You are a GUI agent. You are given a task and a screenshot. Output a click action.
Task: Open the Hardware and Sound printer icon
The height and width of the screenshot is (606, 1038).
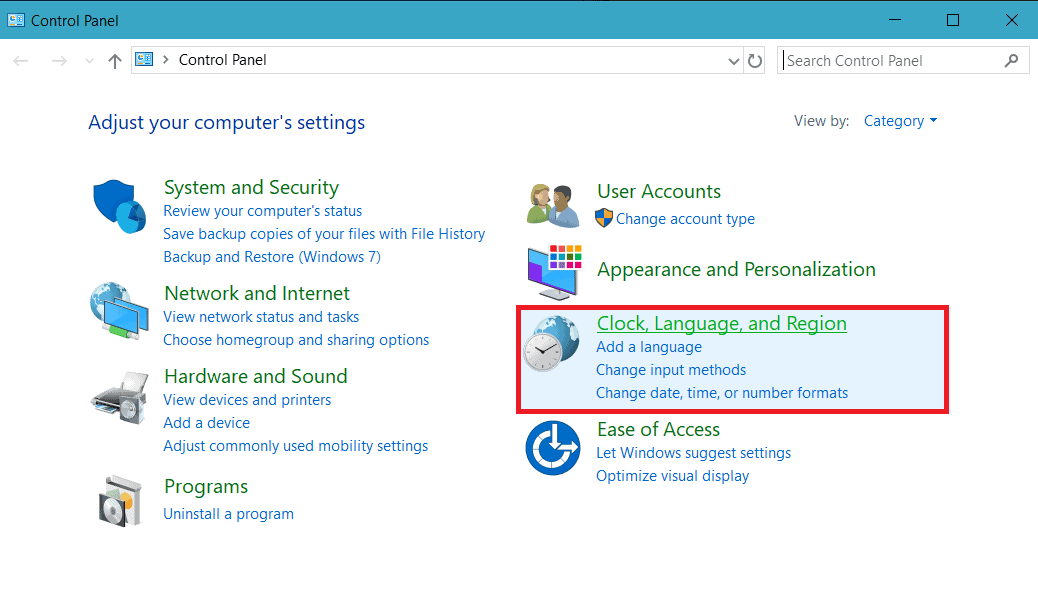[x=119, y=397]
